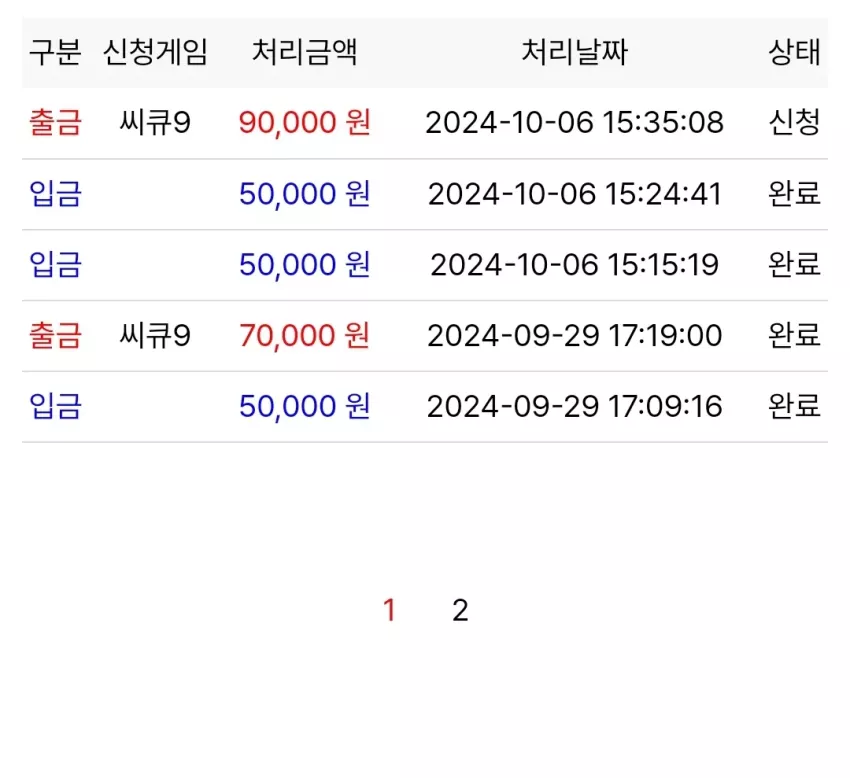Click date 2024-09-29 17:19:00

pyautogui.click(x=574, y=336)
